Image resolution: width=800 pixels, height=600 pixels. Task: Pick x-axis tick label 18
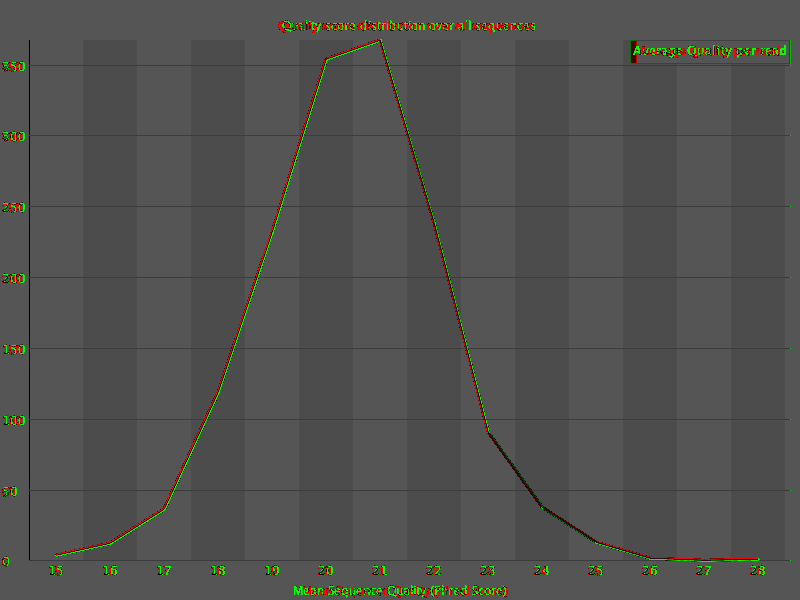click(218, 570)
